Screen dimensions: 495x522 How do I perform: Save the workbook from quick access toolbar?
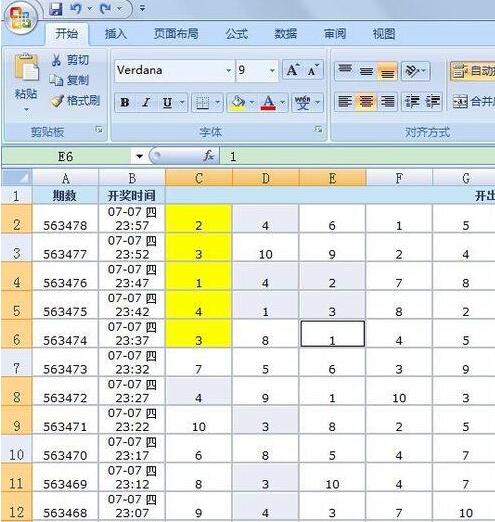pyautogui.click(x=56, y=9)
